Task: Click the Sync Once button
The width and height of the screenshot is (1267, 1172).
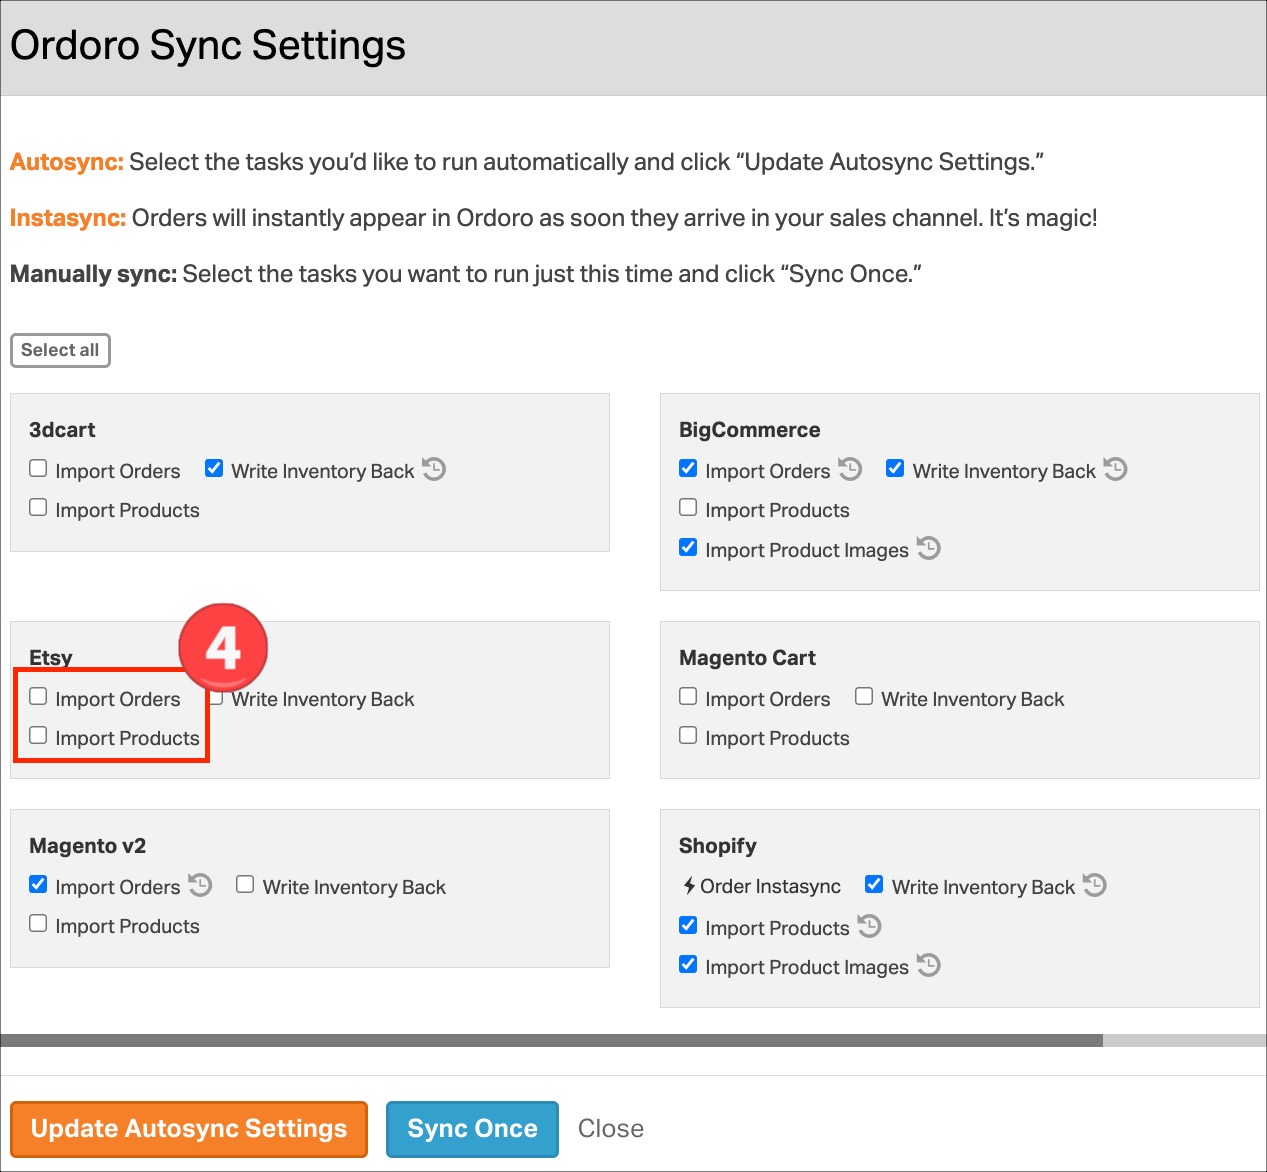Action: [x=472, y=1129]
